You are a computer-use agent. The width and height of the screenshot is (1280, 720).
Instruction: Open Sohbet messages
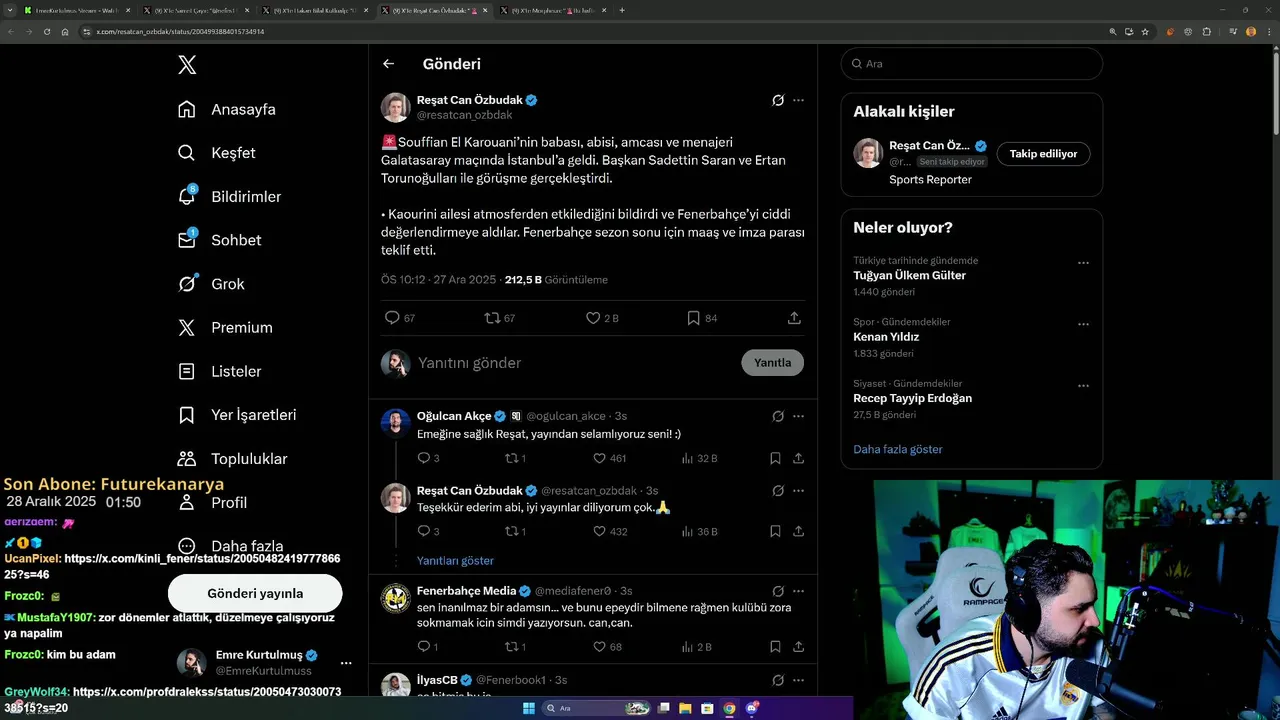click(x=219, y=240)
